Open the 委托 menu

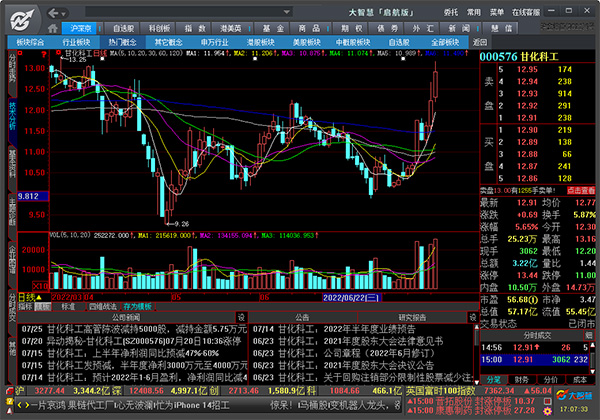[451, 13]
